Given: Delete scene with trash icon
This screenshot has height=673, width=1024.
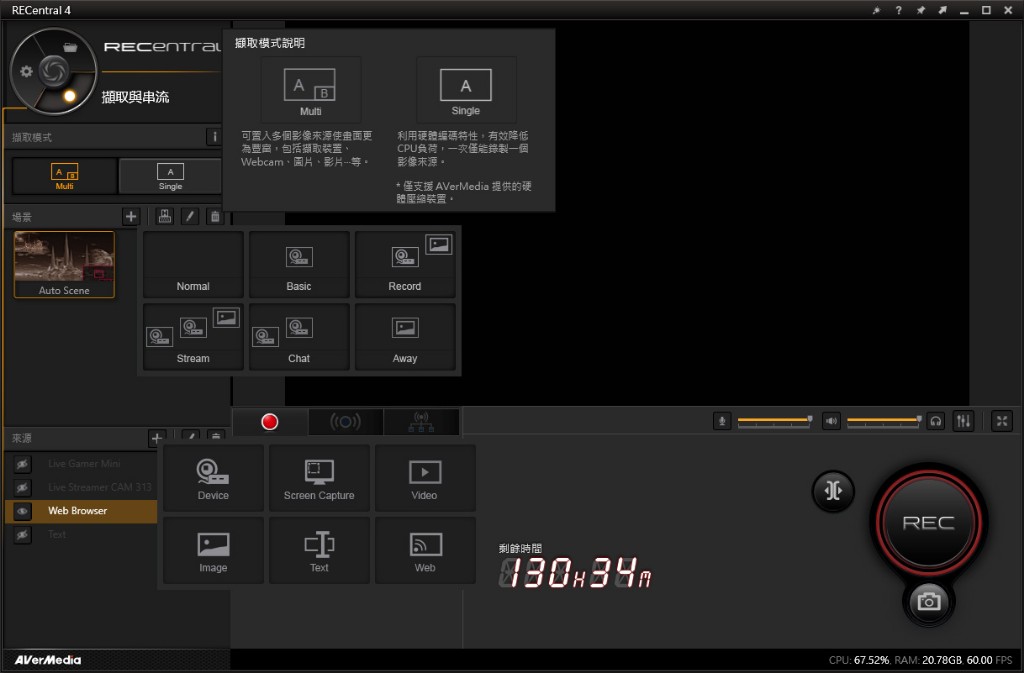Looking at the screenshot, I should pos(214,216).
